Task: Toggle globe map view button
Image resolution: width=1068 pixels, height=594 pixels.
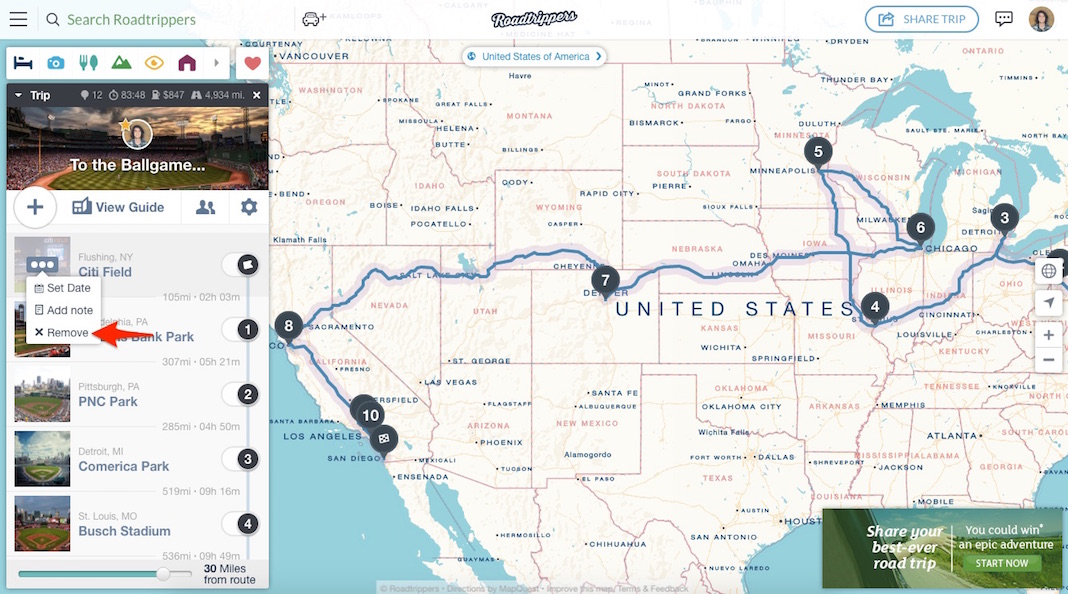Action: [x=1049, y=271]
